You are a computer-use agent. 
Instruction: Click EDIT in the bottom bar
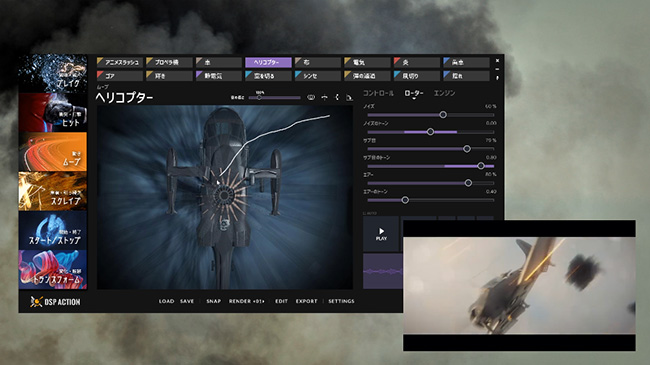[x=281, y=301]
